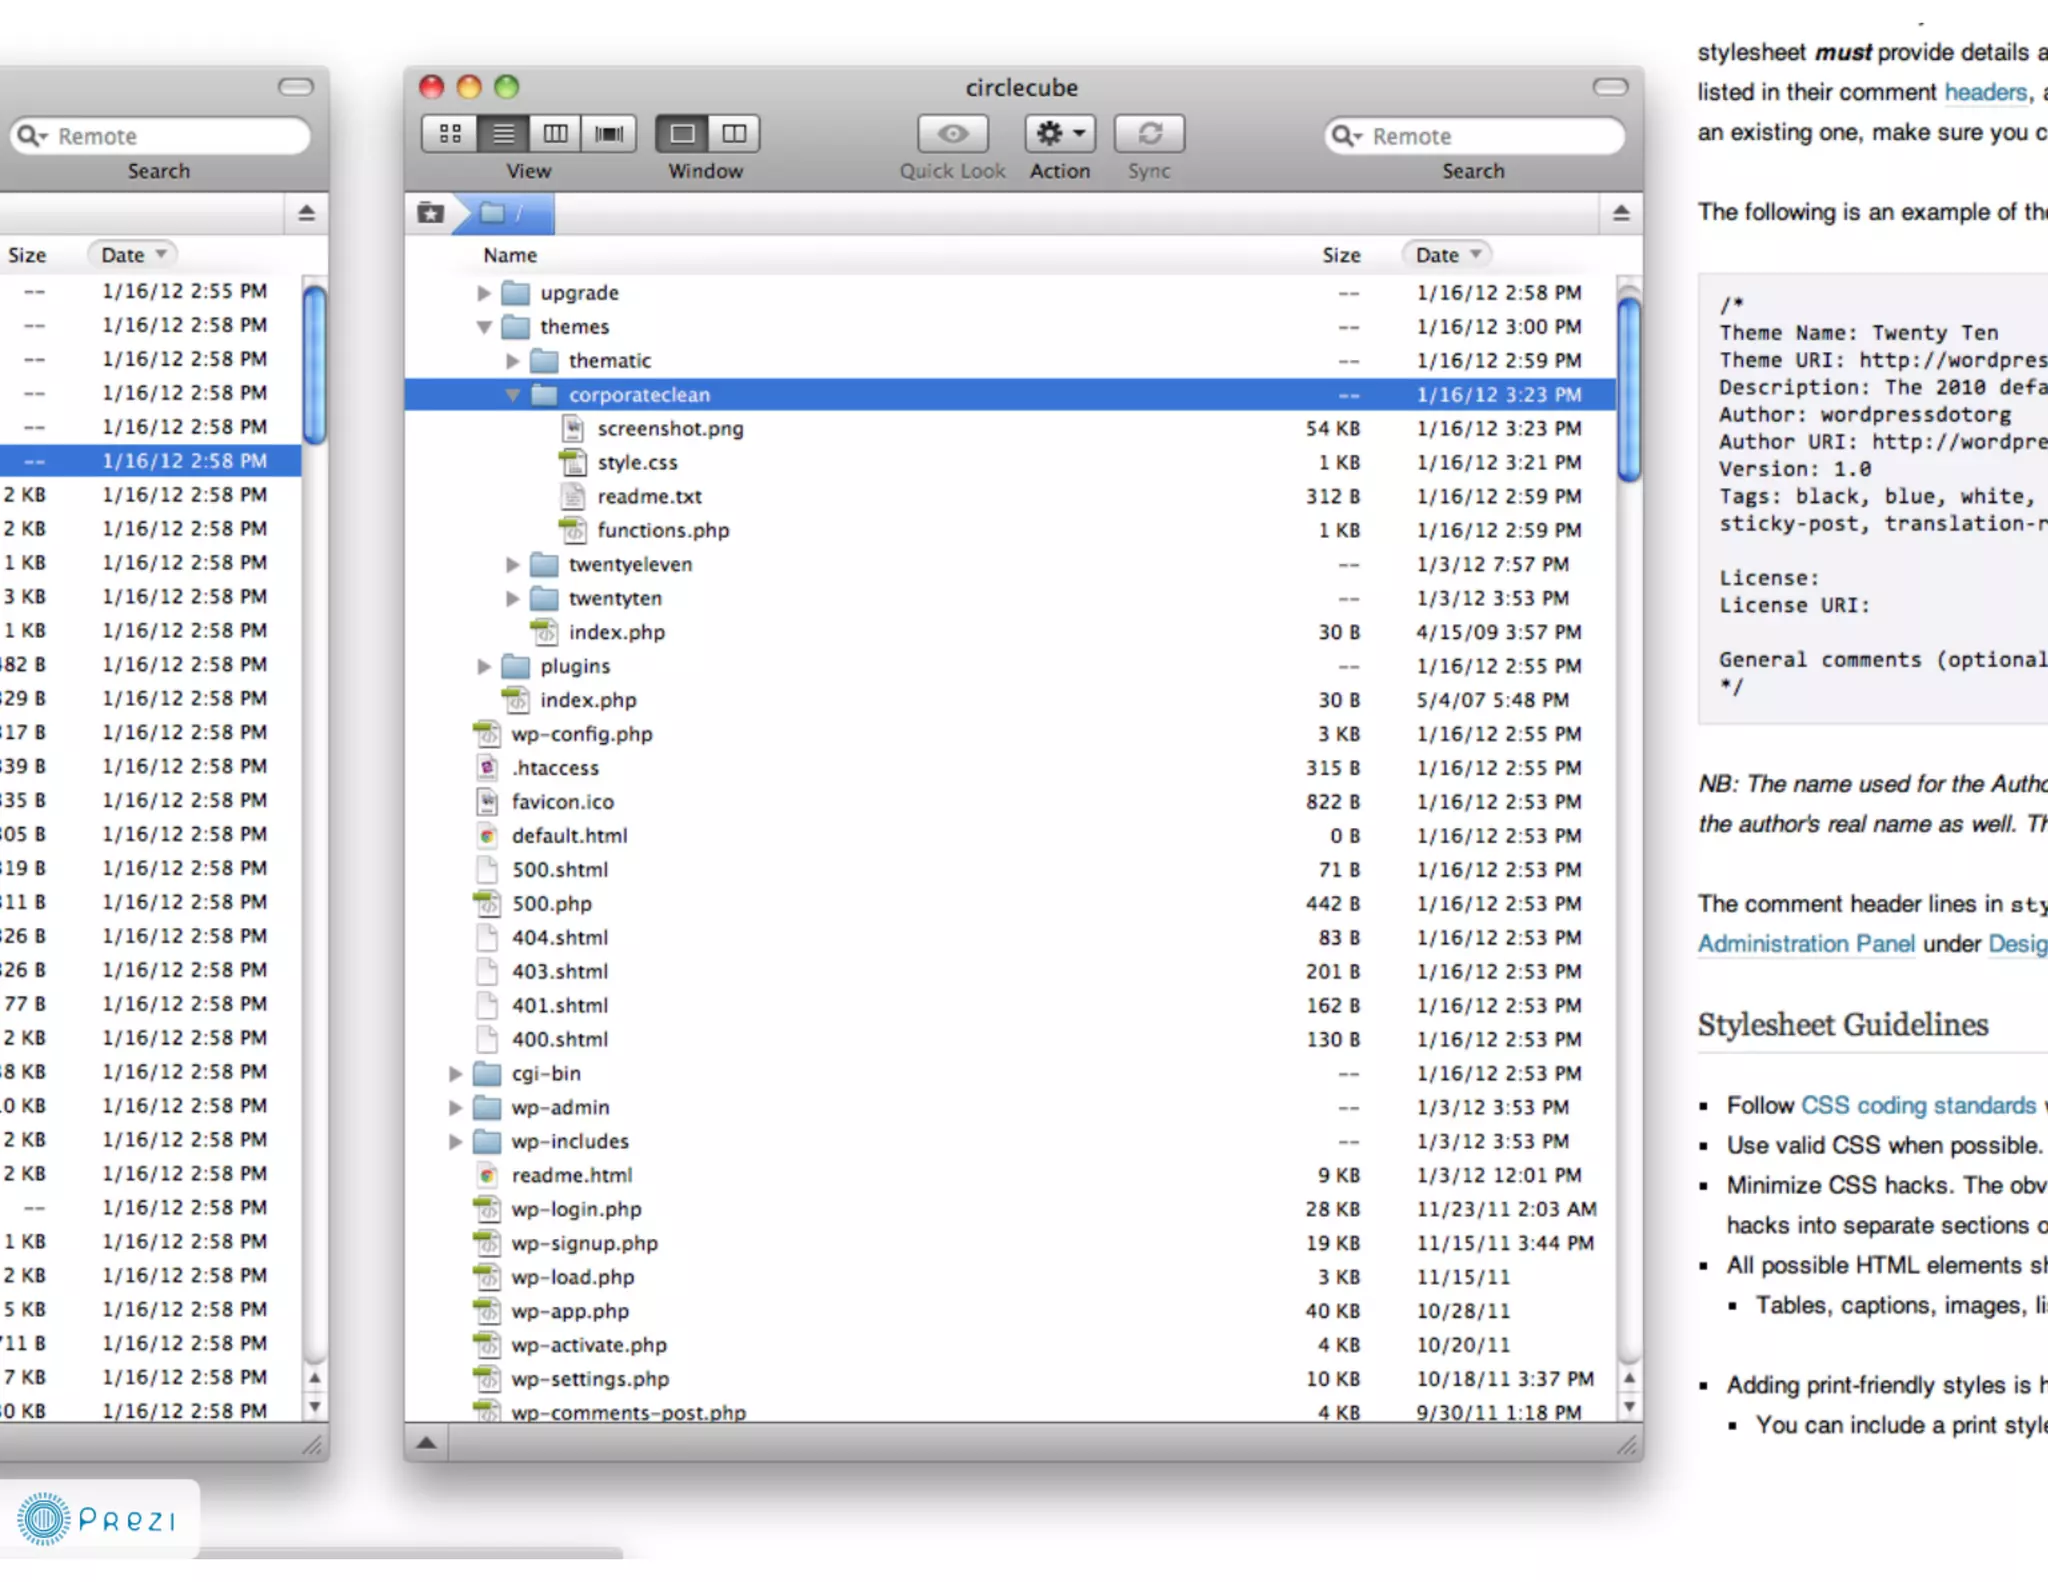
Task: Open the Action gear dropdown
Action: (1060, 134)
